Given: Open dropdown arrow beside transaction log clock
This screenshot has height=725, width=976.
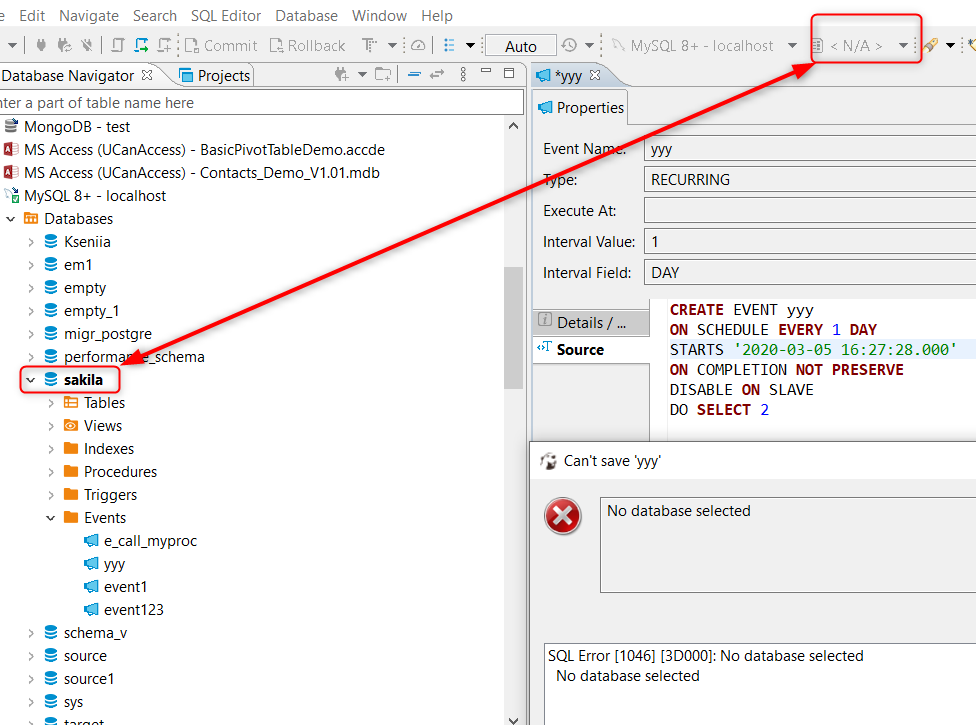Looking at the screenshot, I should coord(589,45).
